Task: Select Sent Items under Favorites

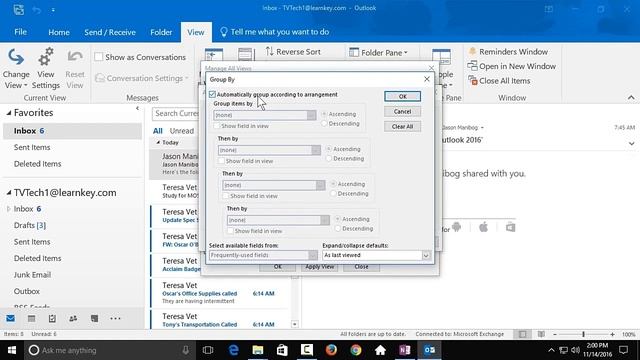Action: (x=32, y=147)
